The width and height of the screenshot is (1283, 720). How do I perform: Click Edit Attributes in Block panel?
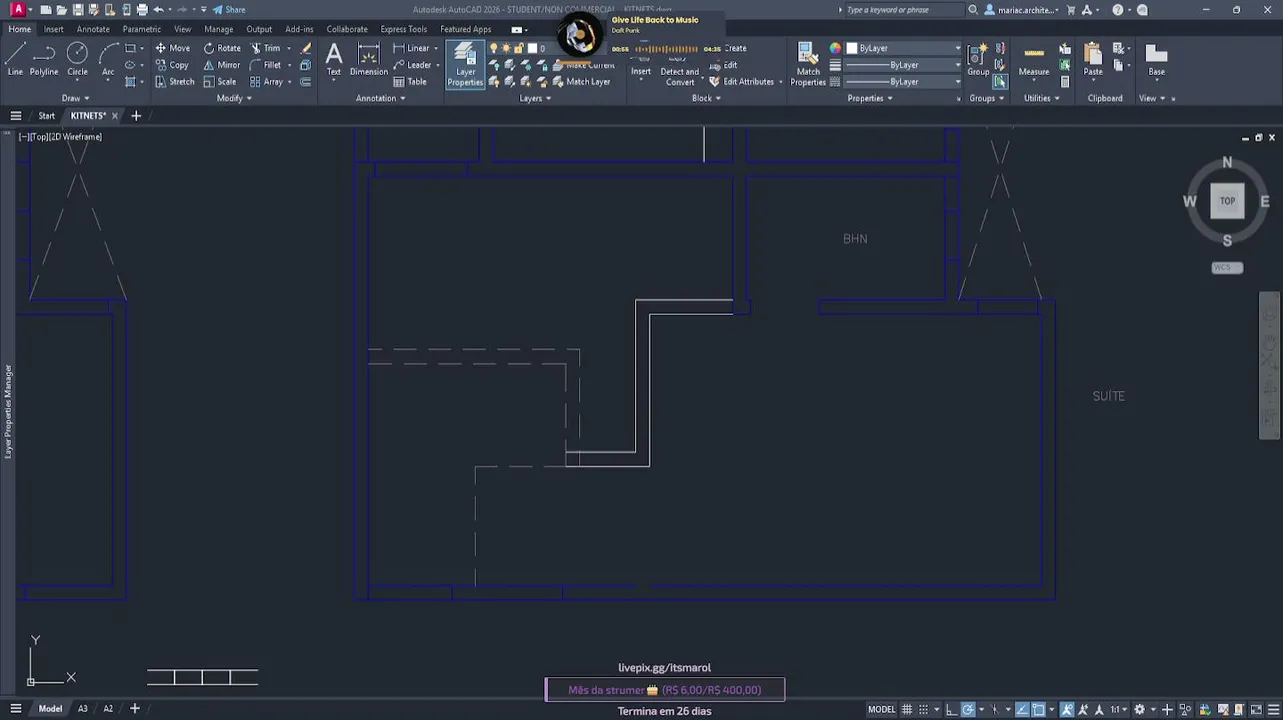pyautogui.click(x=741, y=82)
